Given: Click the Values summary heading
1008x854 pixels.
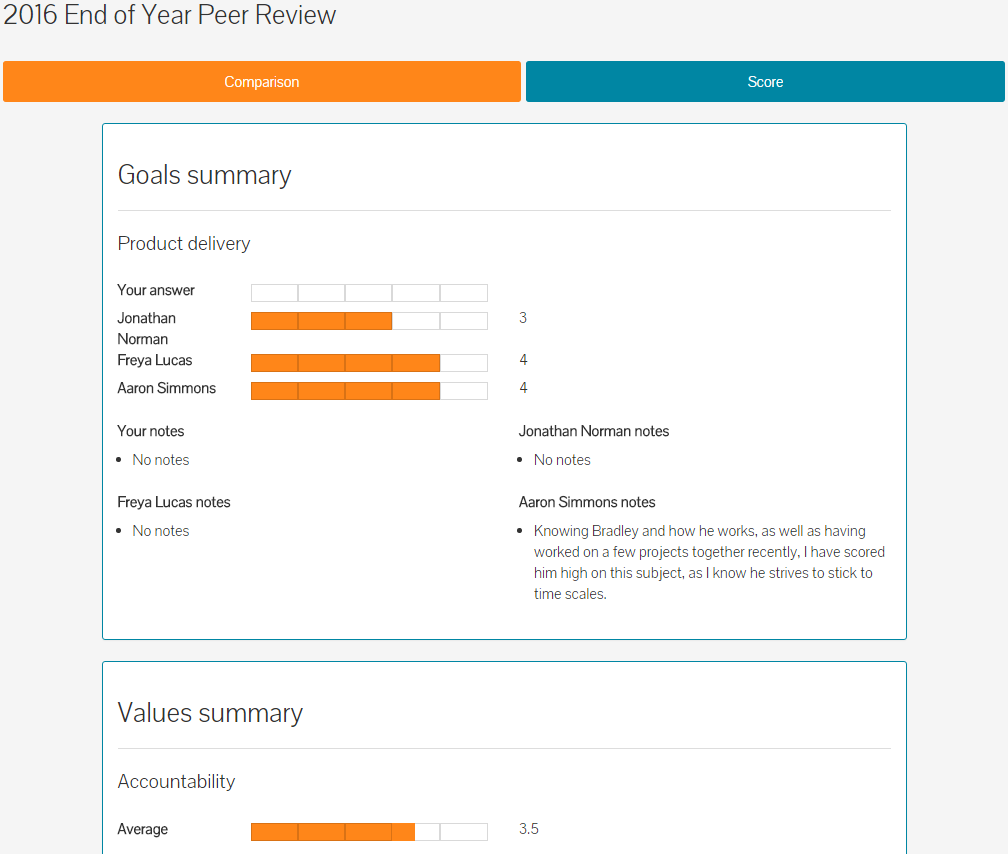Looking at the screenshot, I should tap(210, 713).
